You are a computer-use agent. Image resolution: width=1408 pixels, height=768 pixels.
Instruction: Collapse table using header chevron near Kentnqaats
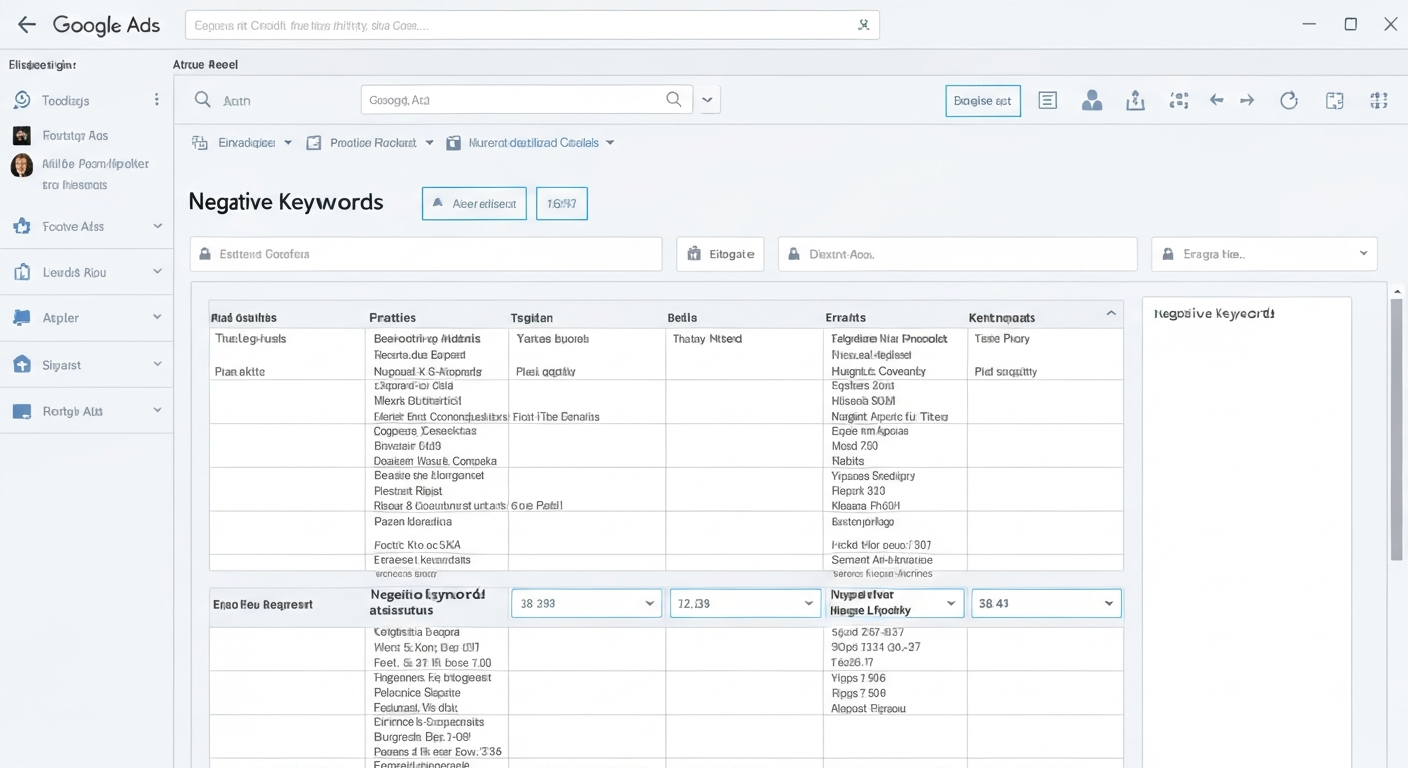(1110, 314)
